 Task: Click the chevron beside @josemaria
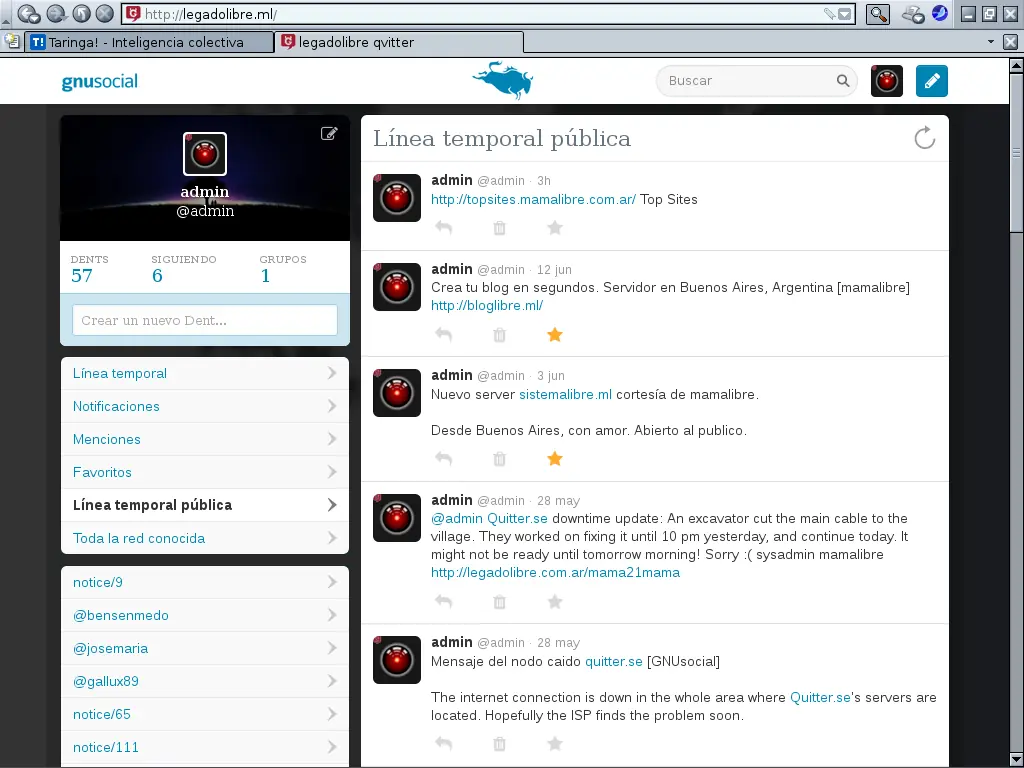332,648
